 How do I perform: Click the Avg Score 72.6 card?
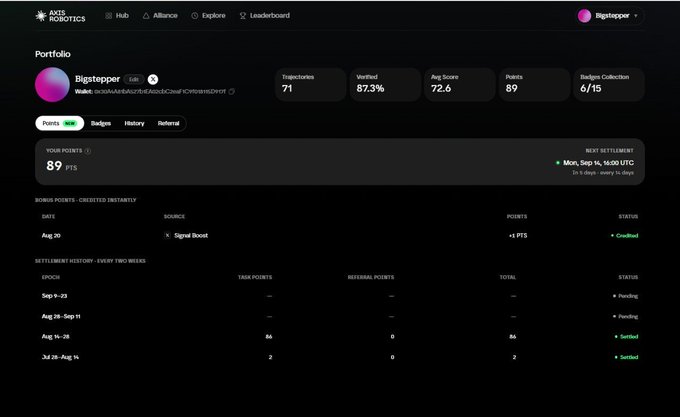click(460, 85)
